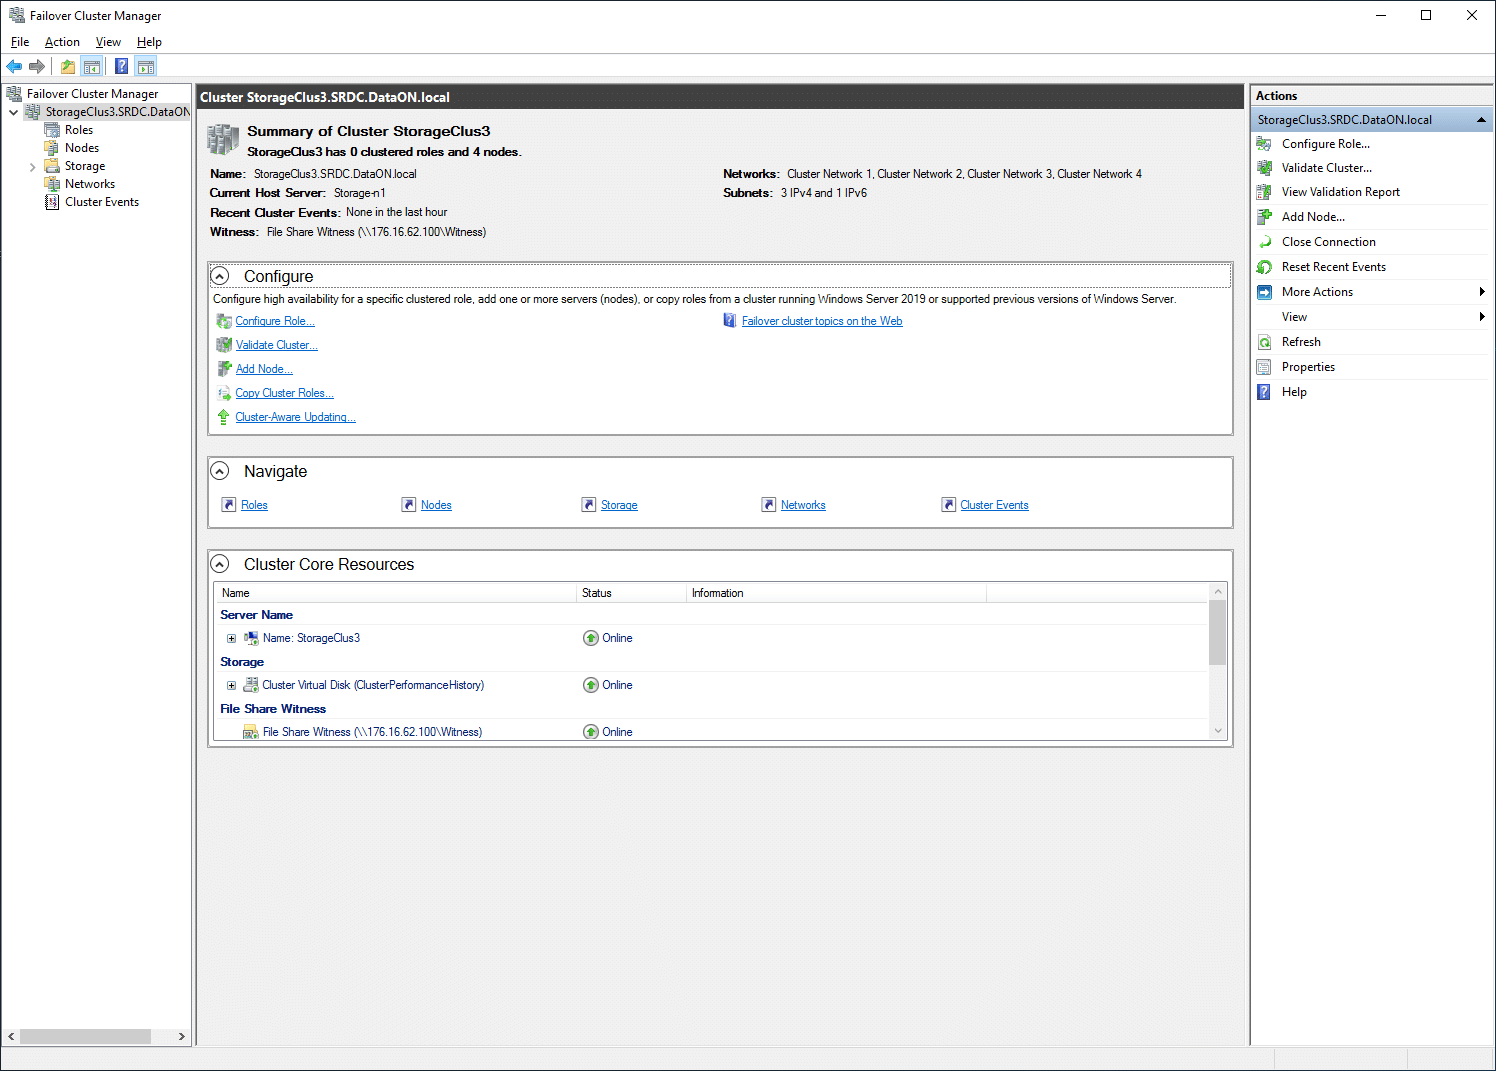Click the Show/Hide Action Pane toolbar icon
The image size is (1496, 1071).
(x=146, y=67)
